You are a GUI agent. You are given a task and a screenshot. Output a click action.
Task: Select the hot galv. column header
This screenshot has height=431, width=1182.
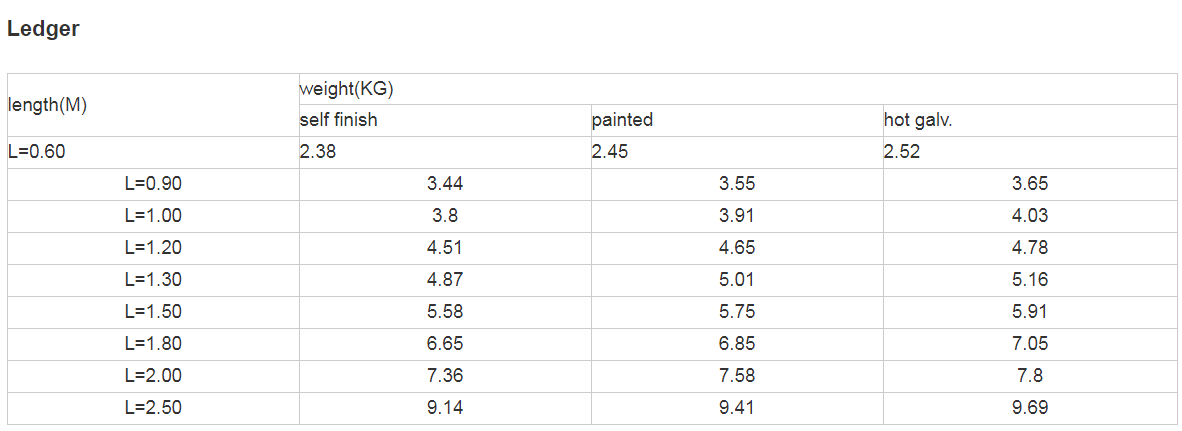point(1030,121)
